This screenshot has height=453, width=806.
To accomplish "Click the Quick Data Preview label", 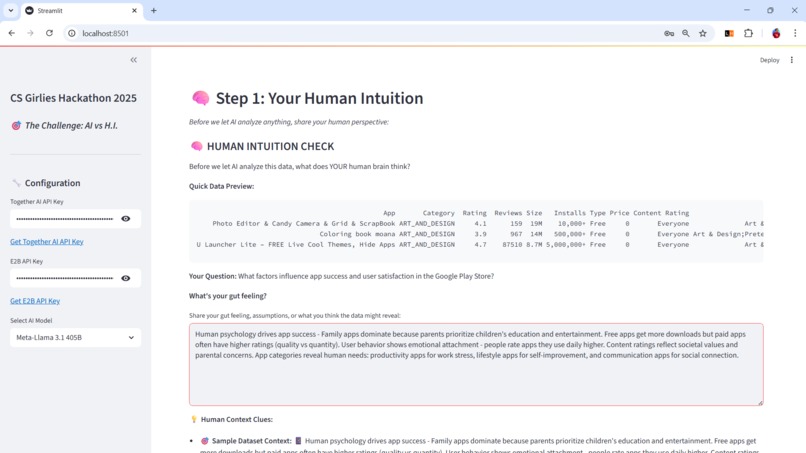I will pyautogui.click(x=222, y=186).
